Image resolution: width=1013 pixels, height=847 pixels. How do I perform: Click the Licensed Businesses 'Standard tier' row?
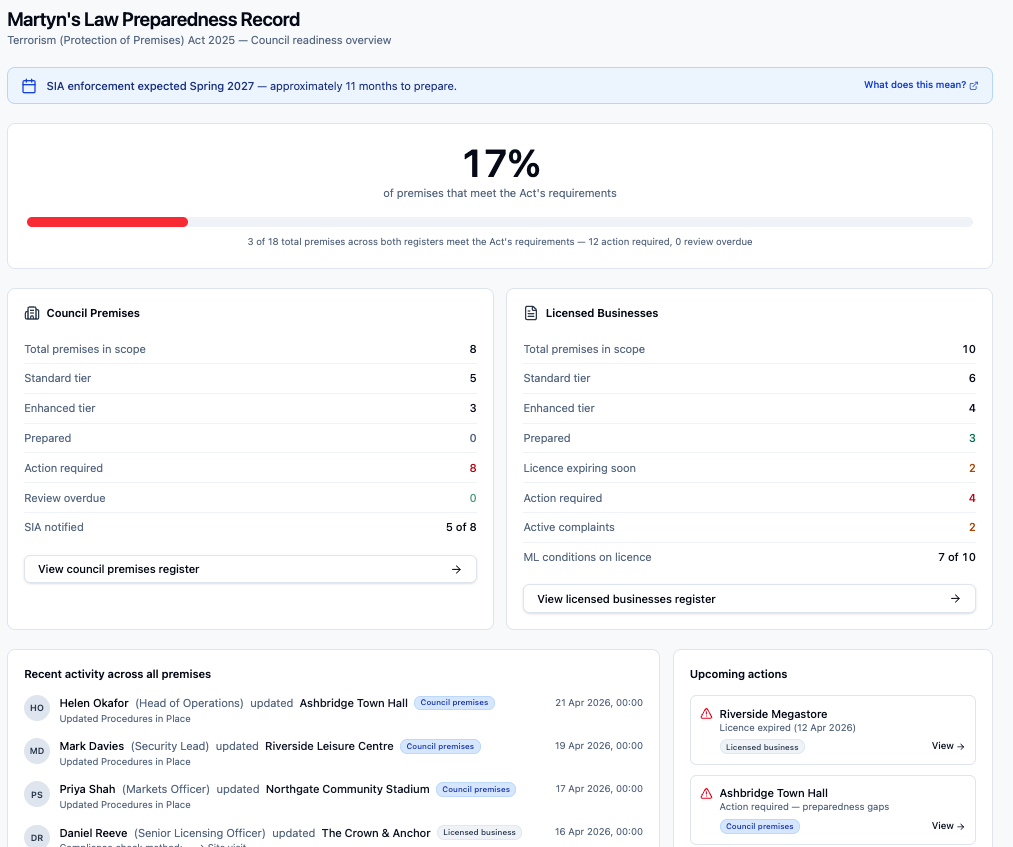(x=749, y=379)
